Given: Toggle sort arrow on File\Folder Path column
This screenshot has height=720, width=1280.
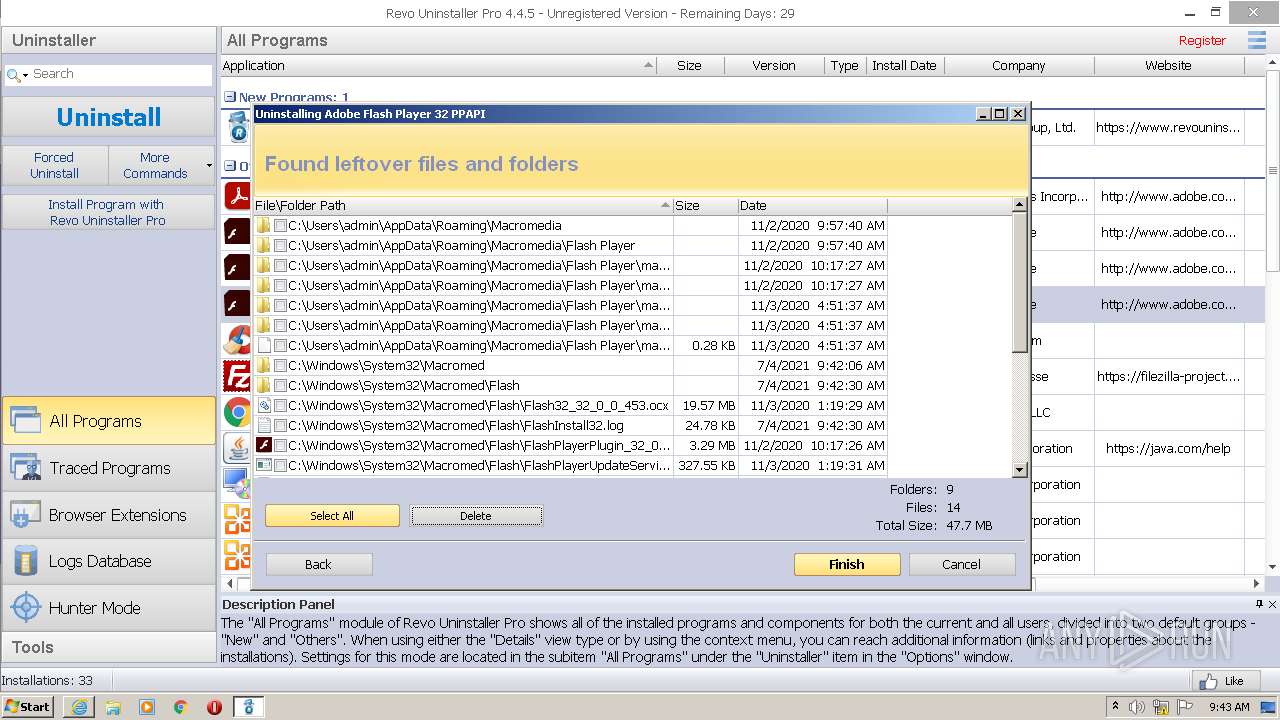Looking at the screenshot, I should click(x=665, y=205).
